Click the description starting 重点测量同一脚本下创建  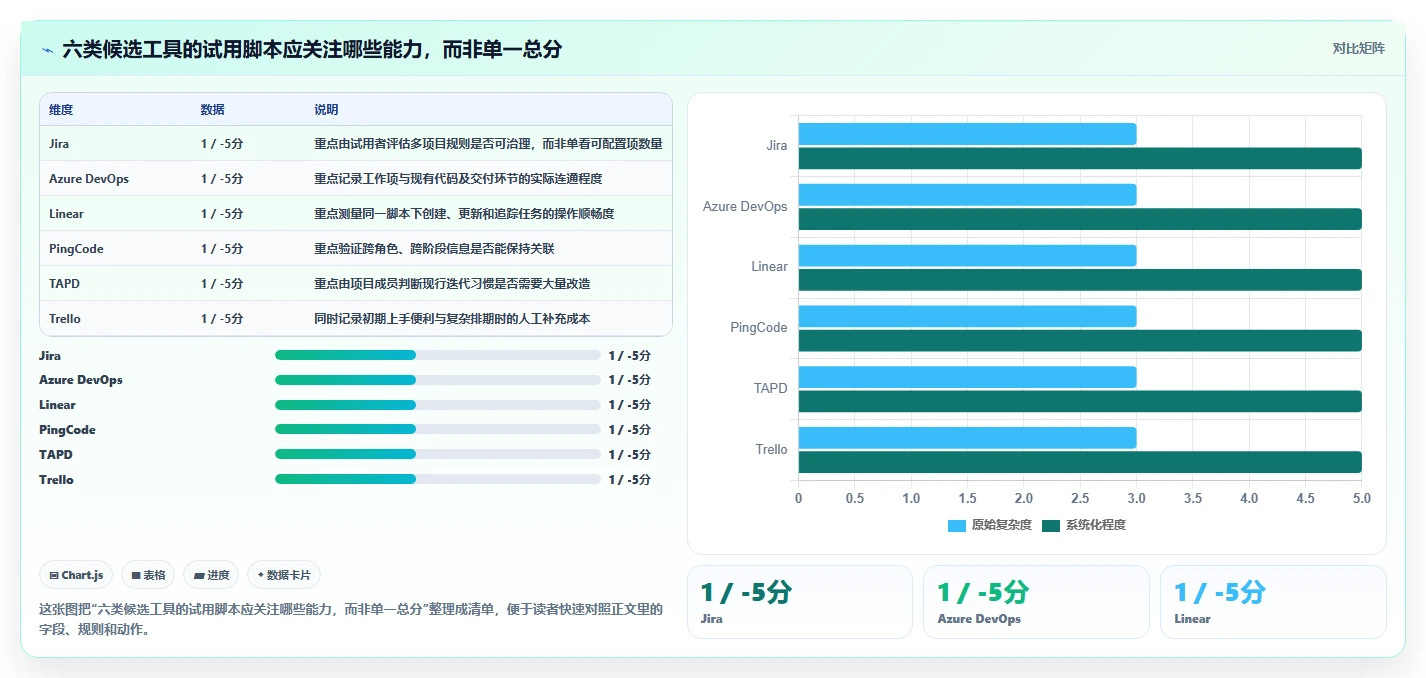464,214
